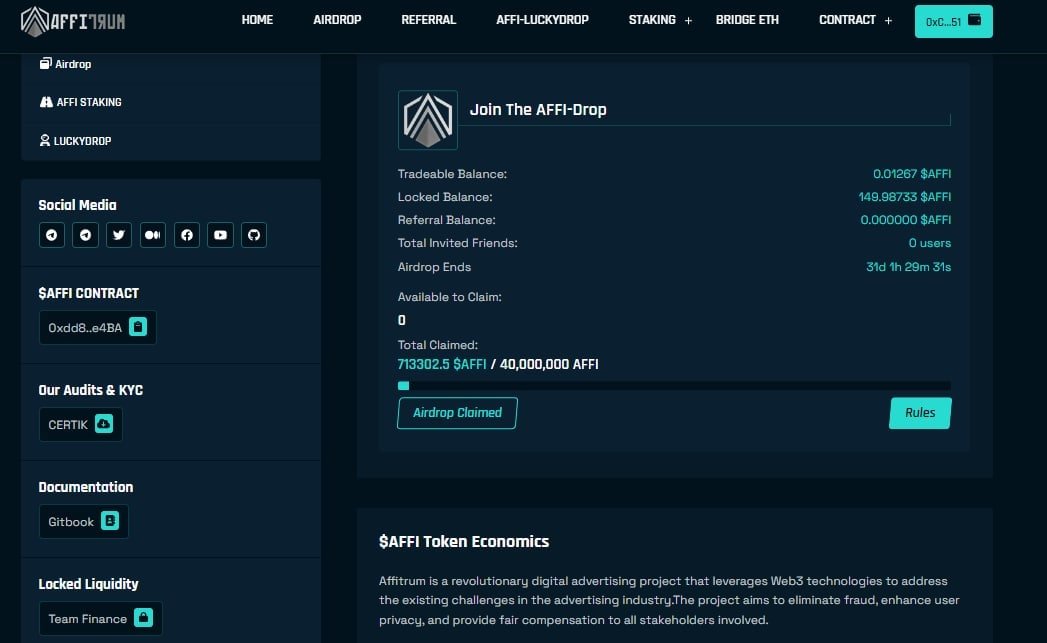The height and width of the screenshot is (643, 1047).
Task: Click the Airdrop Ends countdown timer
Action: tap(908, 266)
